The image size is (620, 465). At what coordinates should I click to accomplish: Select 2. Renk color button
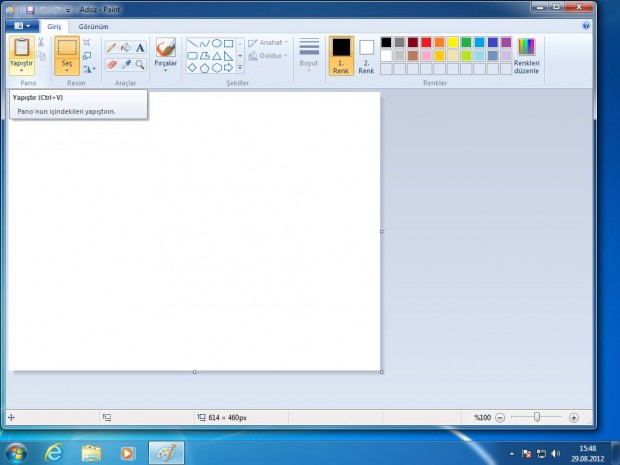pyautogui.click(x=366, y=56)
